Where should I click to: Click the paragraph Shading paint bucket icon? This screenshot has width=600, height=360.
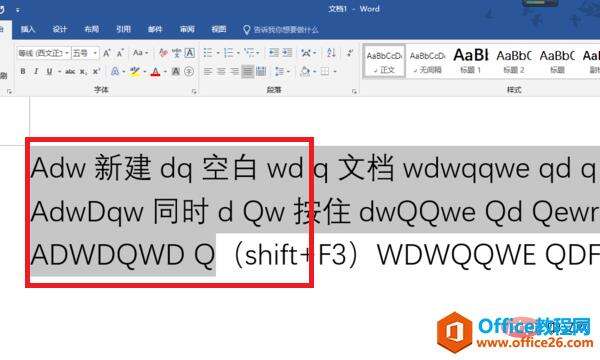pyautogui.click(x=305, y=71)
